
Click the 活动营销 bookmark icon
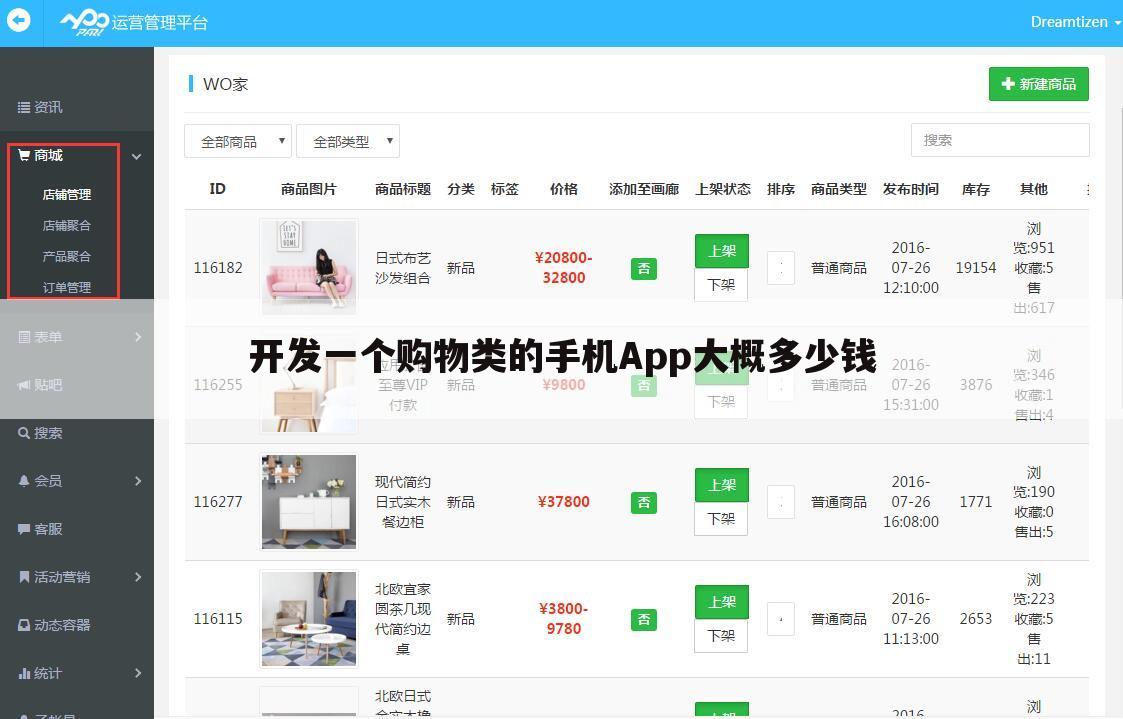pos(24,576)
